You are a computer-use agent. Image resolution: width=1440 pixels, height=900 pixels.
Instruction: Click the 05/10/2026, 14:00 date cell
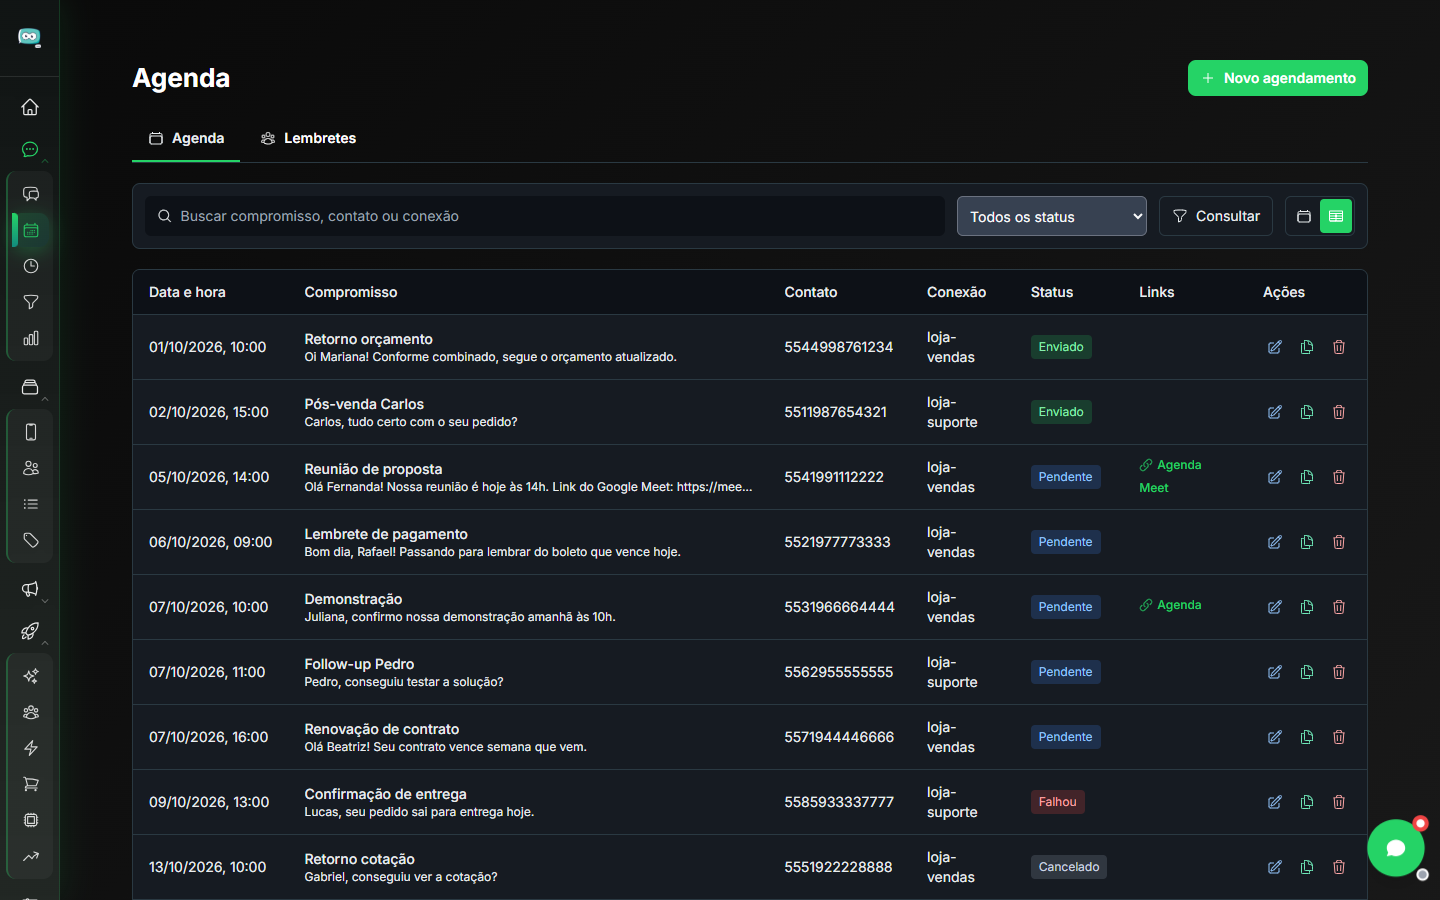click(209, 477)
